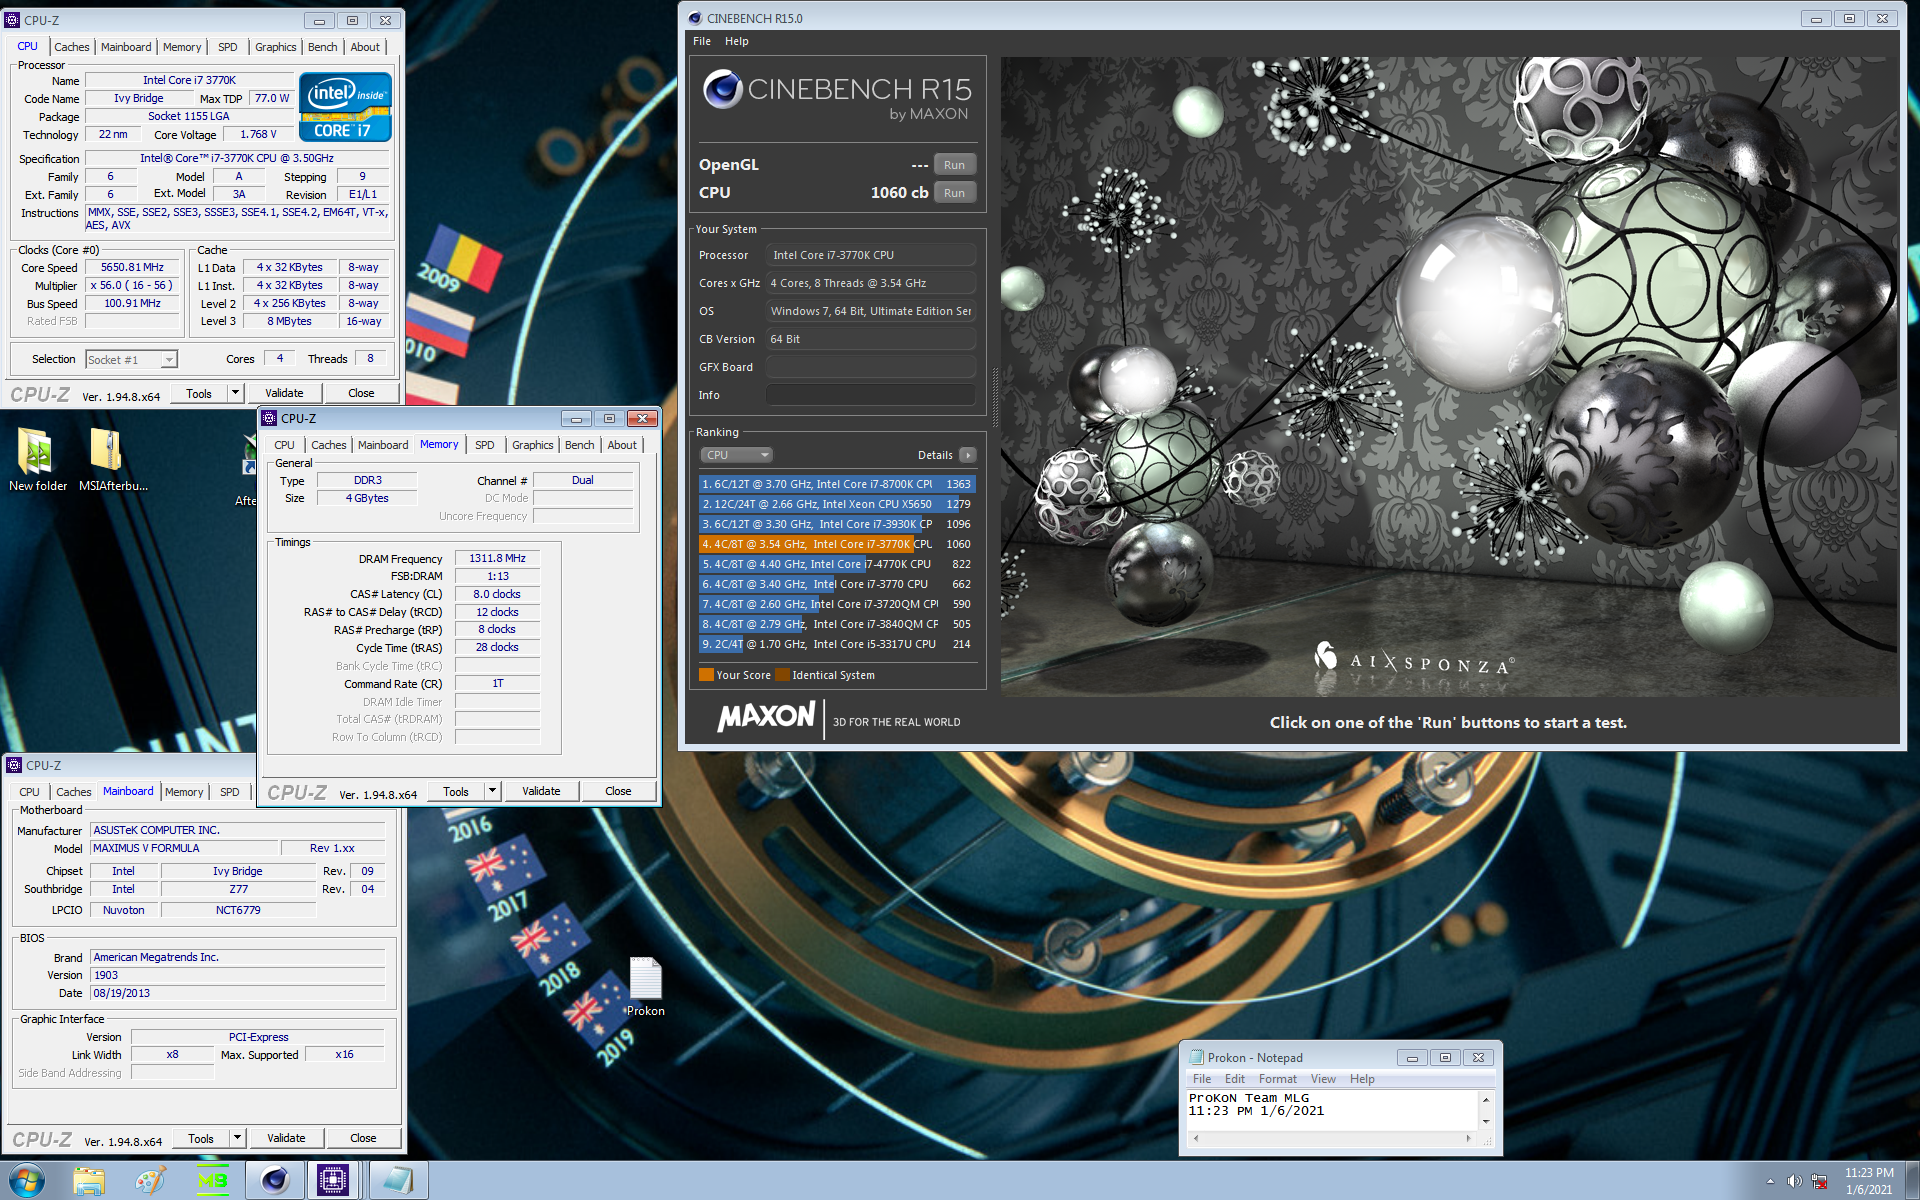Click the brown Identical System legend swatch

coord(782,675)
